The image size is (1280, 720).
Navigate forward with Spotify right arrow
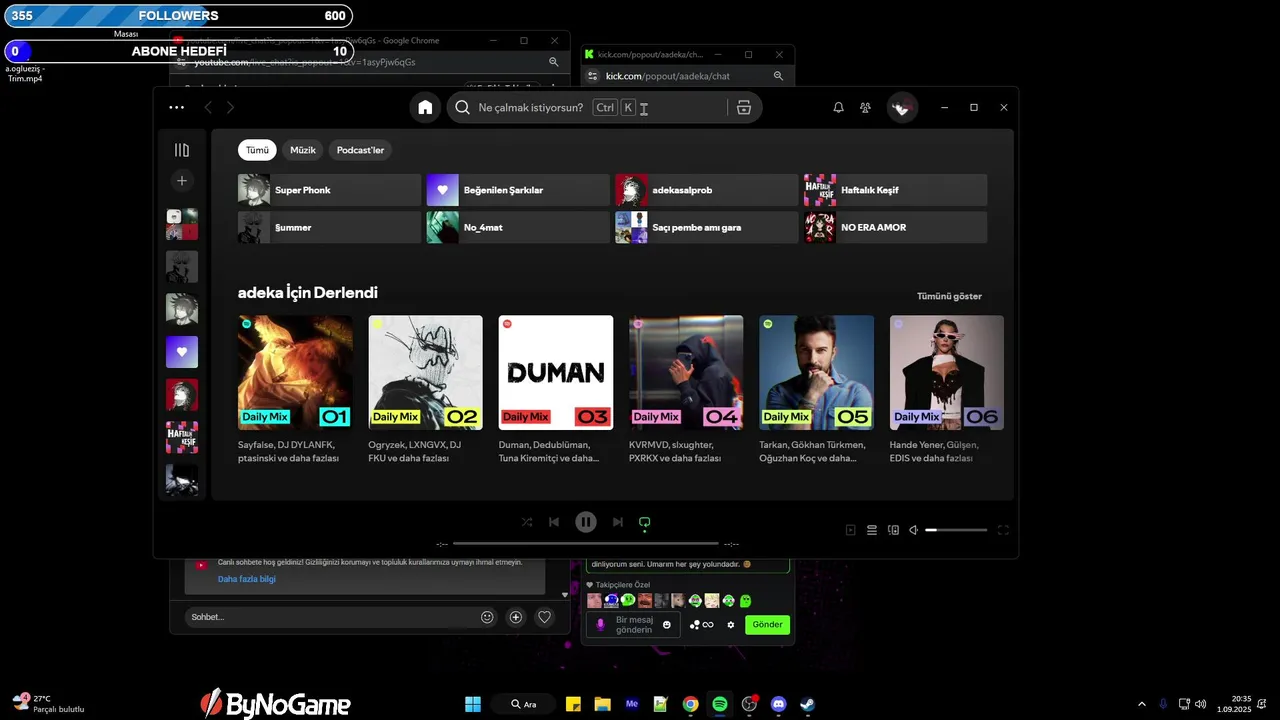tap(231, 108)
